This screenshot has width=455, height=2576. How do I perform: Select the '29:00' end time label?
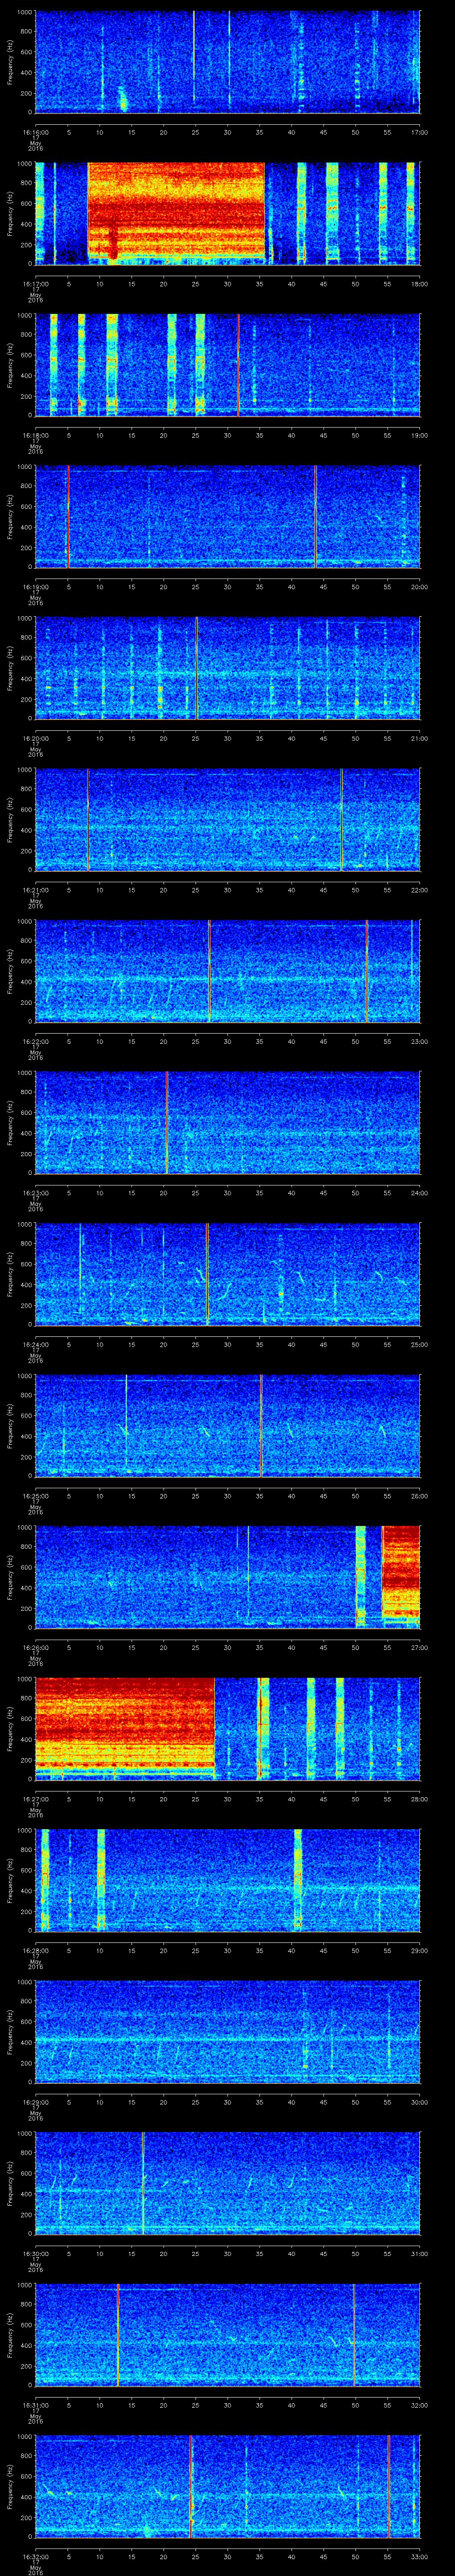pyautogui.click(x=419, y=1950)
